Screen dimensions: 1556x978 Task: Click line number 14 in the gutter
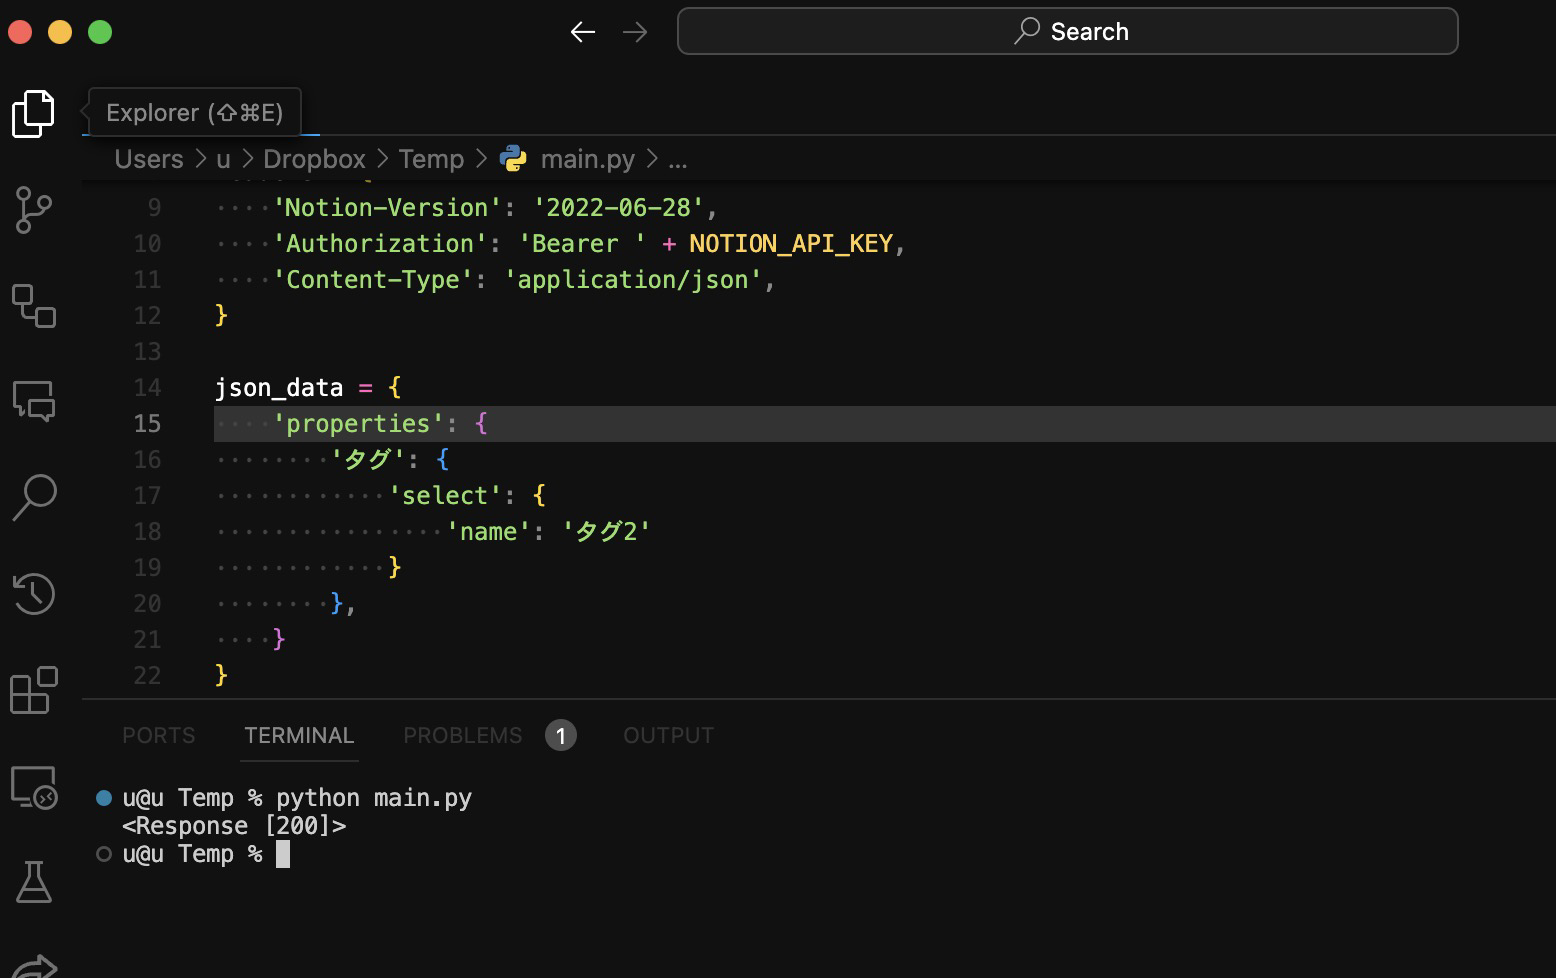point(147,388)
